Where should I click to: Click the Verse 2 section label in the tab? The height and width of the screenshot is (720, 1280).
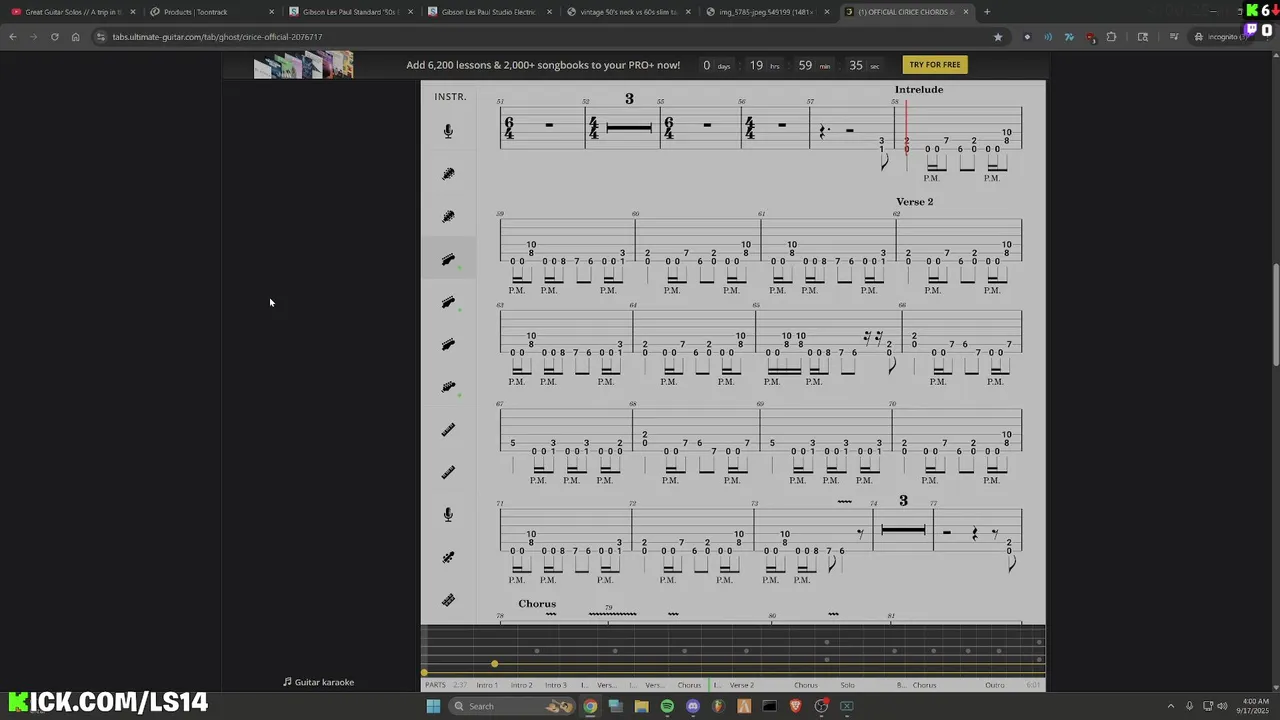click(914, 202)
